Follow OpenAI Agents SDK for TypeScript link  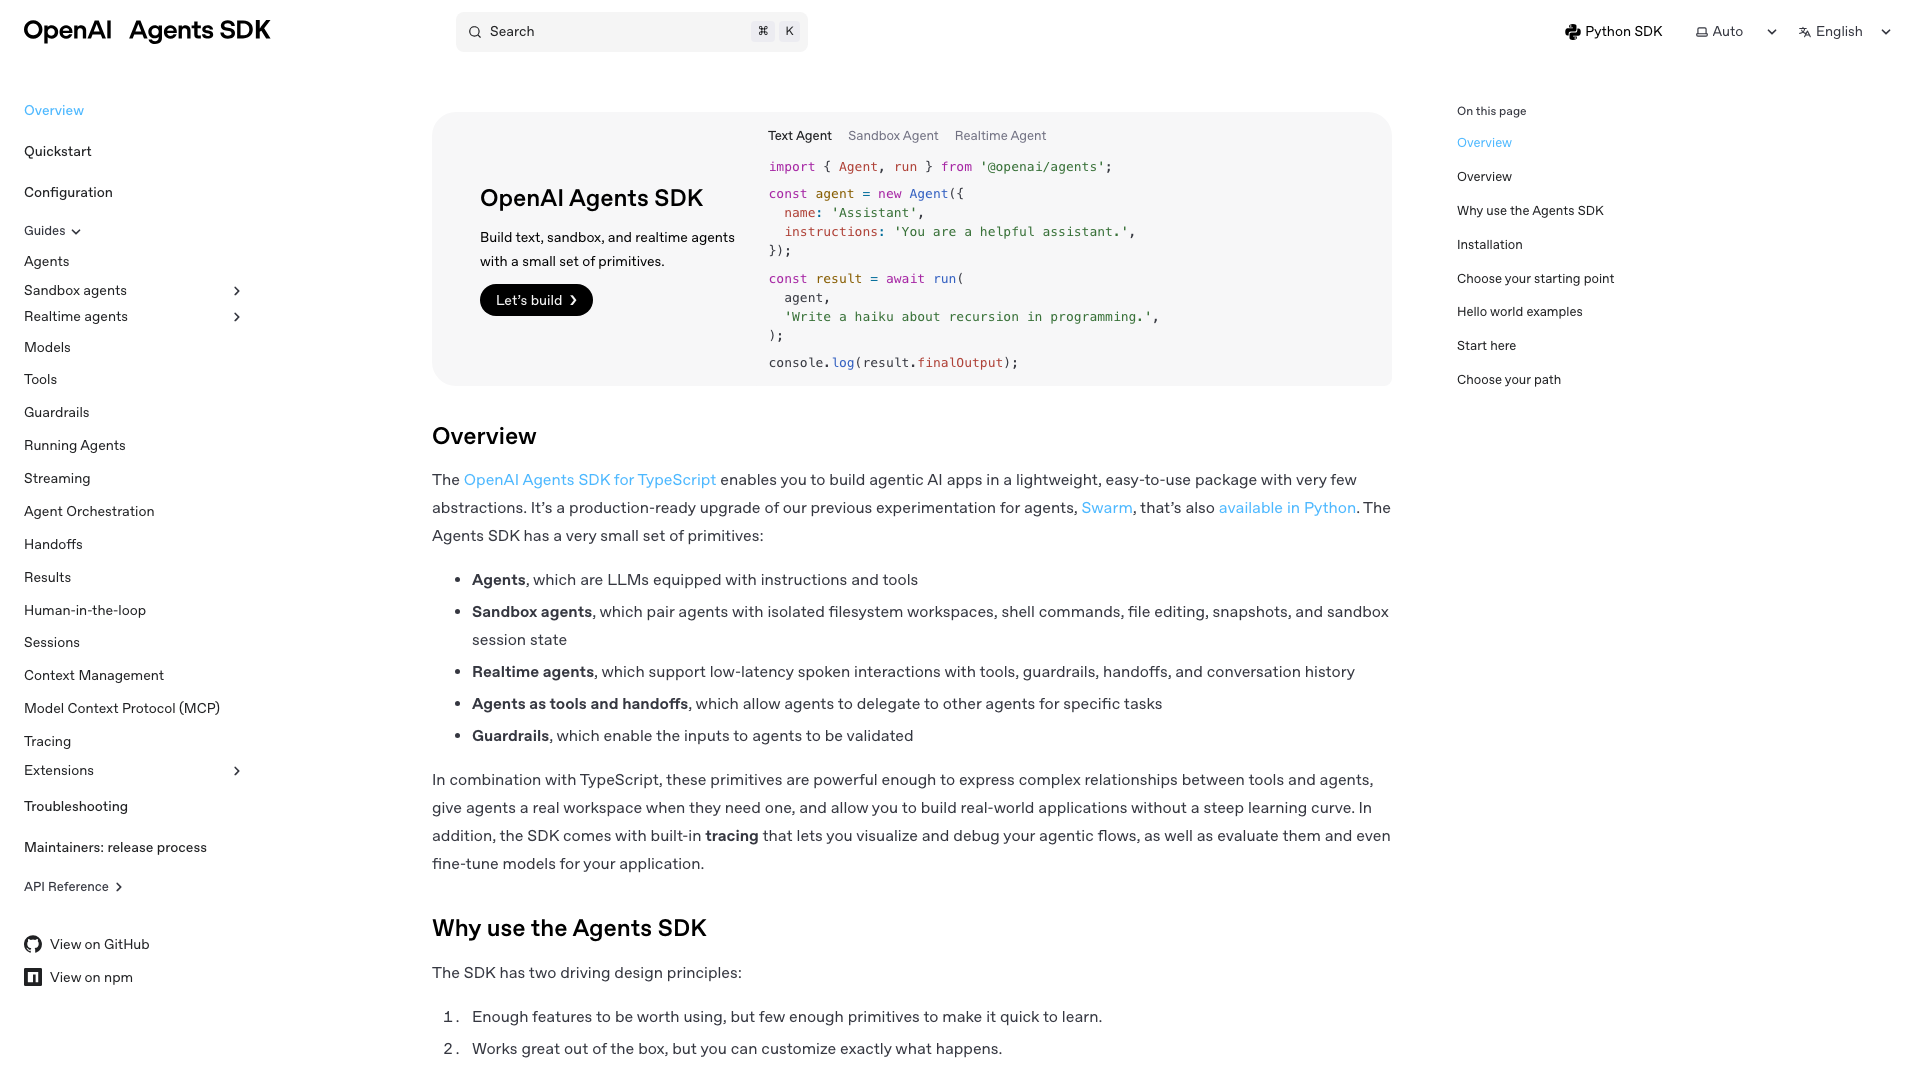point(590,480)
